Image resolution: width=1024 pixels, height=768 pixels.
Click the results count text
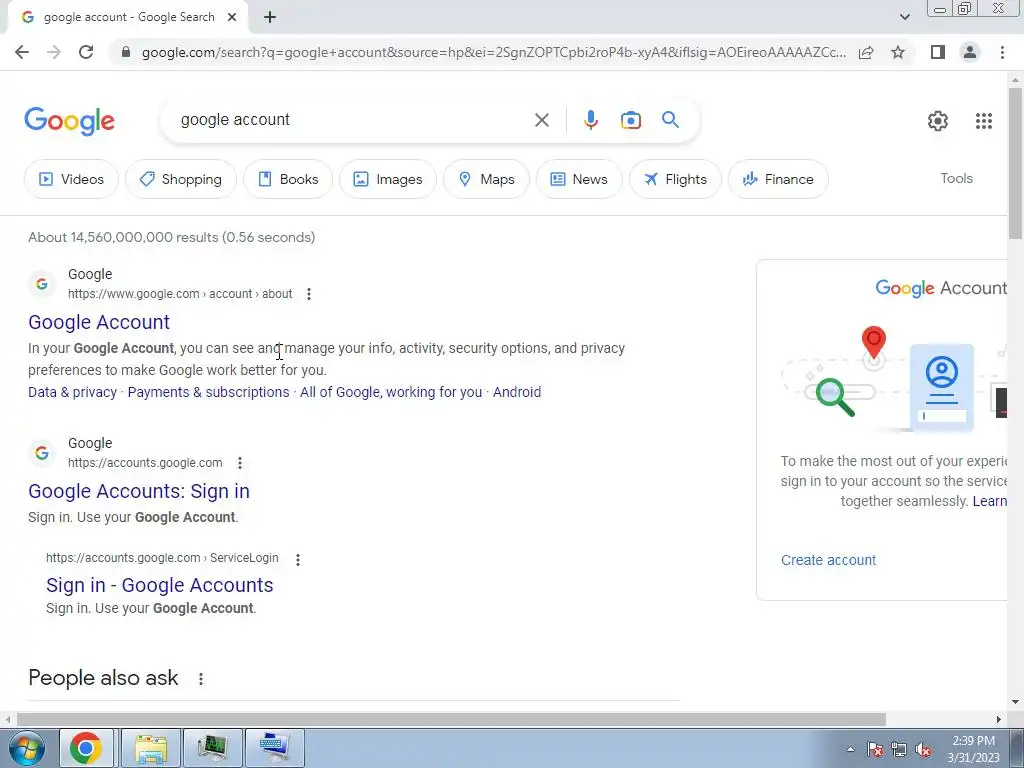tap(172, 238)
